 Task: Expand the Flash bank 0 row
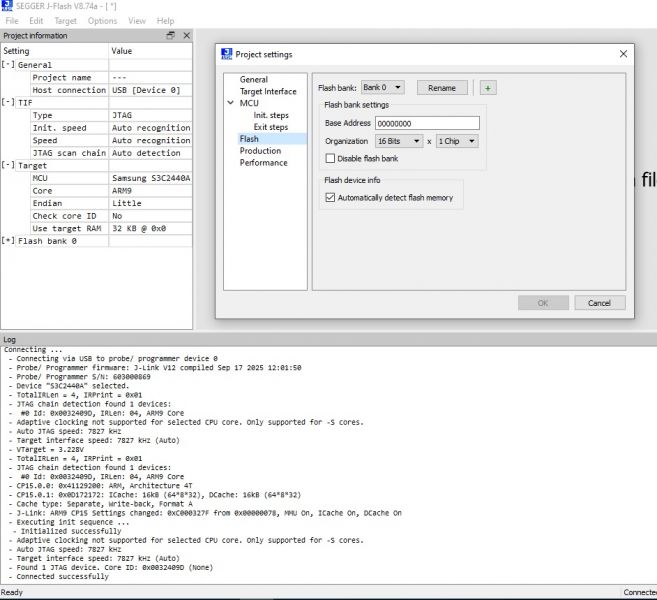coord(8,241)
